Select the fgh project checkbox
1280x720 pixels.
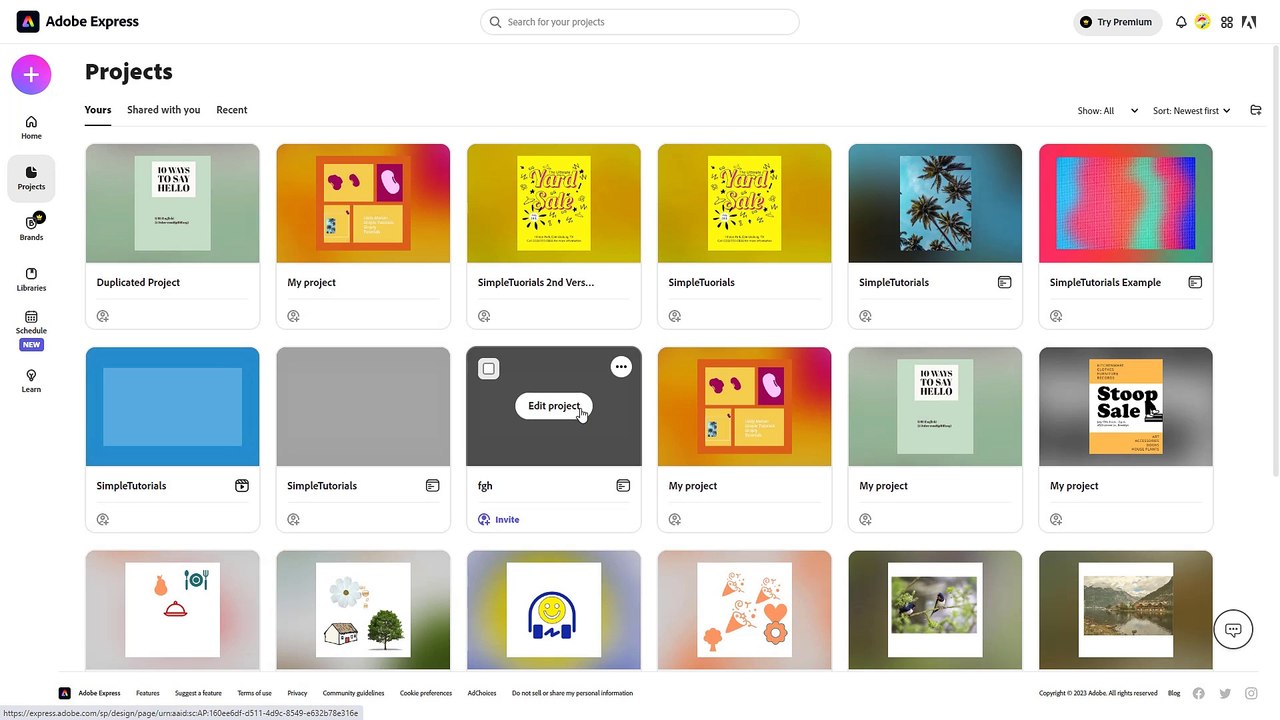coord(488,369)
